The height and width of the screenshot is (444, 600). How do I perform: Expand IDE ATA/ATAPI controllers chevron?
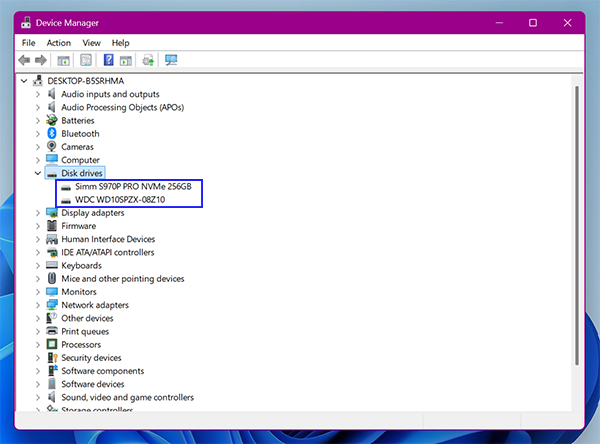tap(38, 253)
